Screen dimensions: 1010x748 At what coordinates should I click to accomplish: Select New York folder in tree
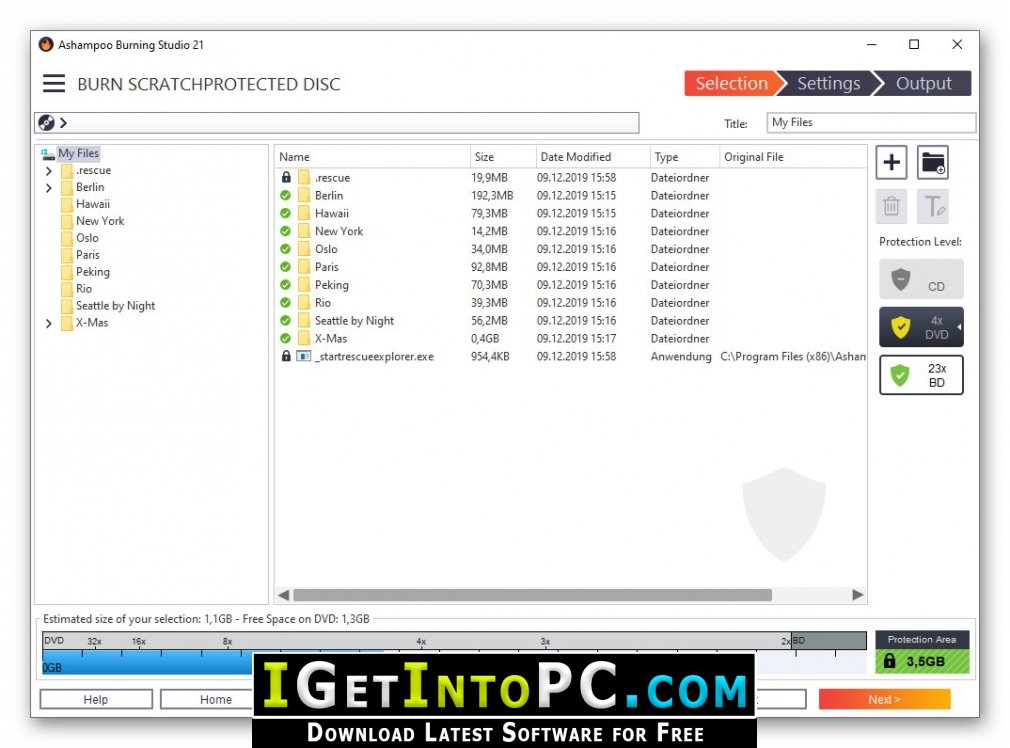pyautogui.click(x=100, y=221)
